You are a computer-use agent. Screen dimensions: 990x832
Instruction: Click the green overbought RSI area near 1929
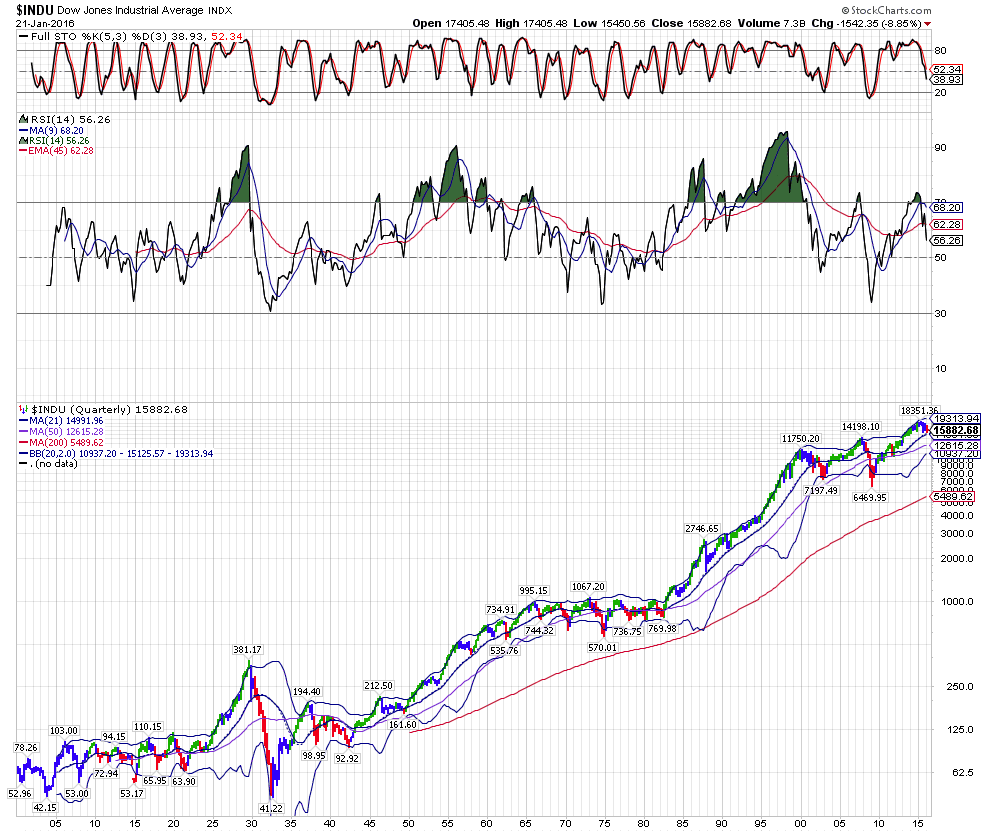click(x=240, y=180)
